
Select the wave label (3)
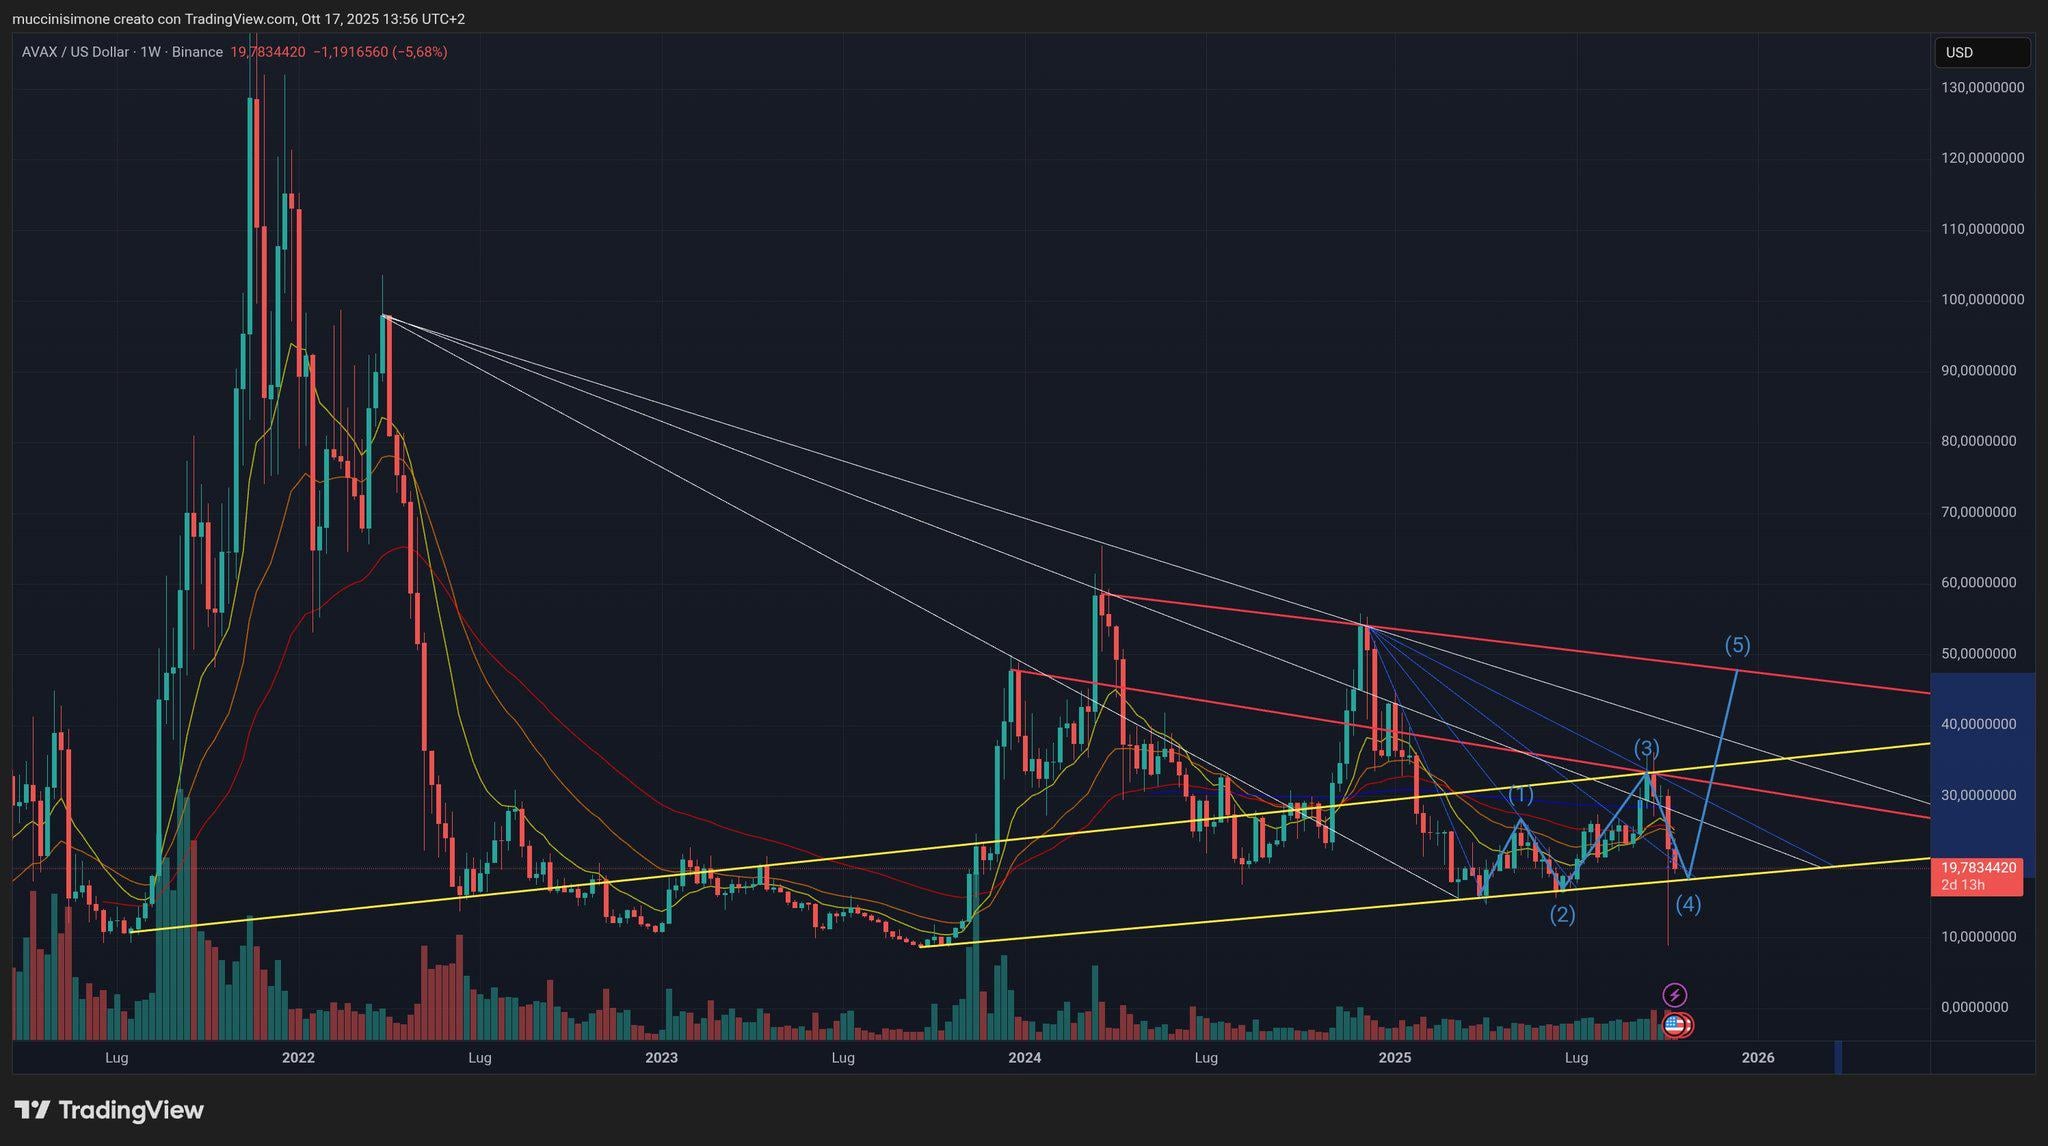click(1646, 748)
